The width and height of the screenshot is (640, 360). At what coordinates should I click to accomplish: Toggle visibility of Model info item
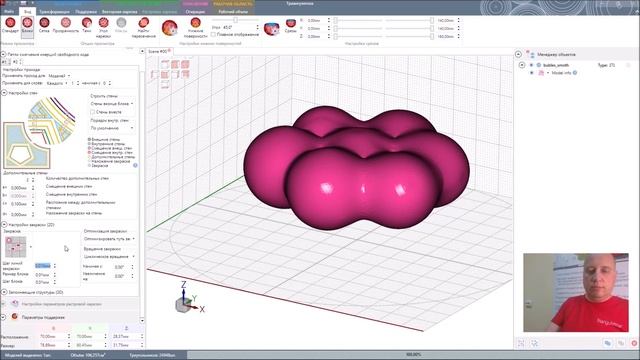tap(531, 73)
